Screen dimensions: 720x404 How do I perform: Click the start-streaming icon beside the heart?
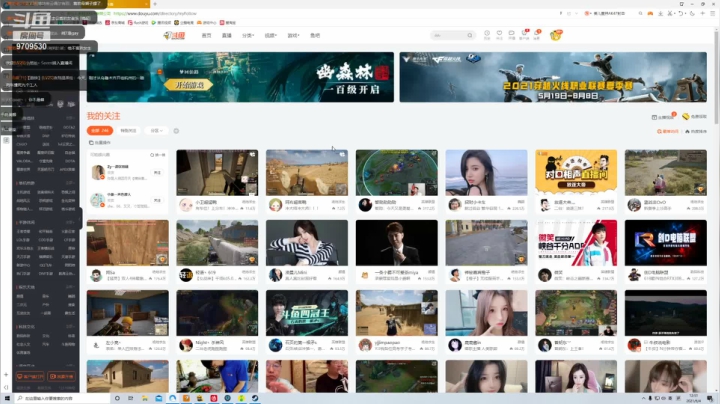coord(512,35)
